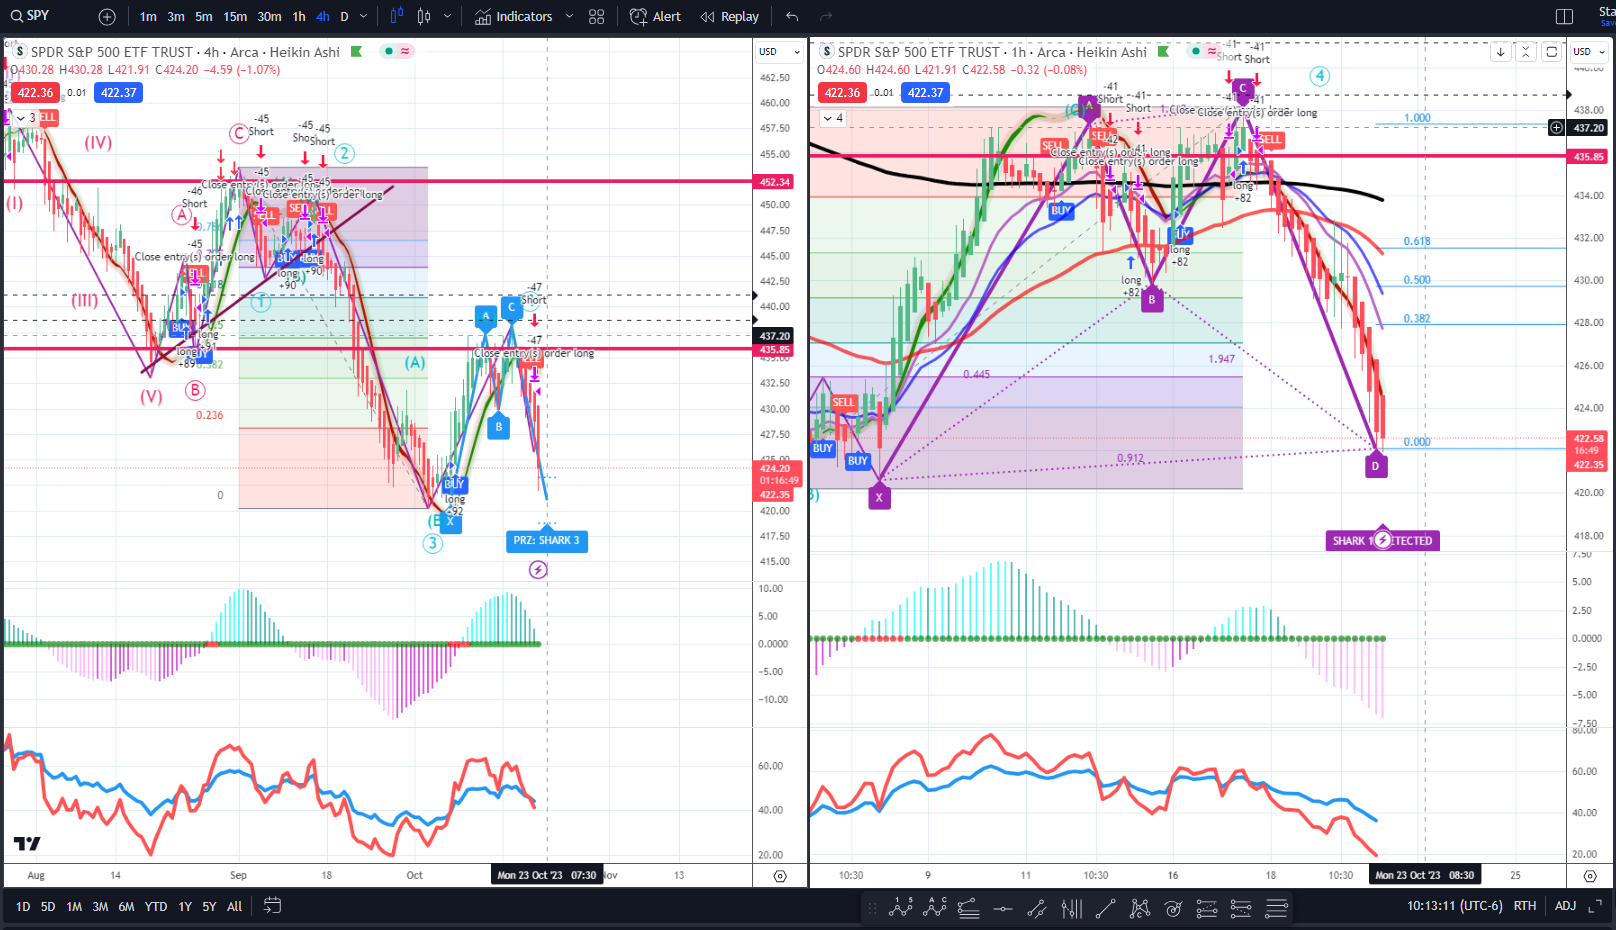1616x930 pixels.
Task: Add symbol with the plus circle icon
Action: pyautogui.click(x=107, y=17)
